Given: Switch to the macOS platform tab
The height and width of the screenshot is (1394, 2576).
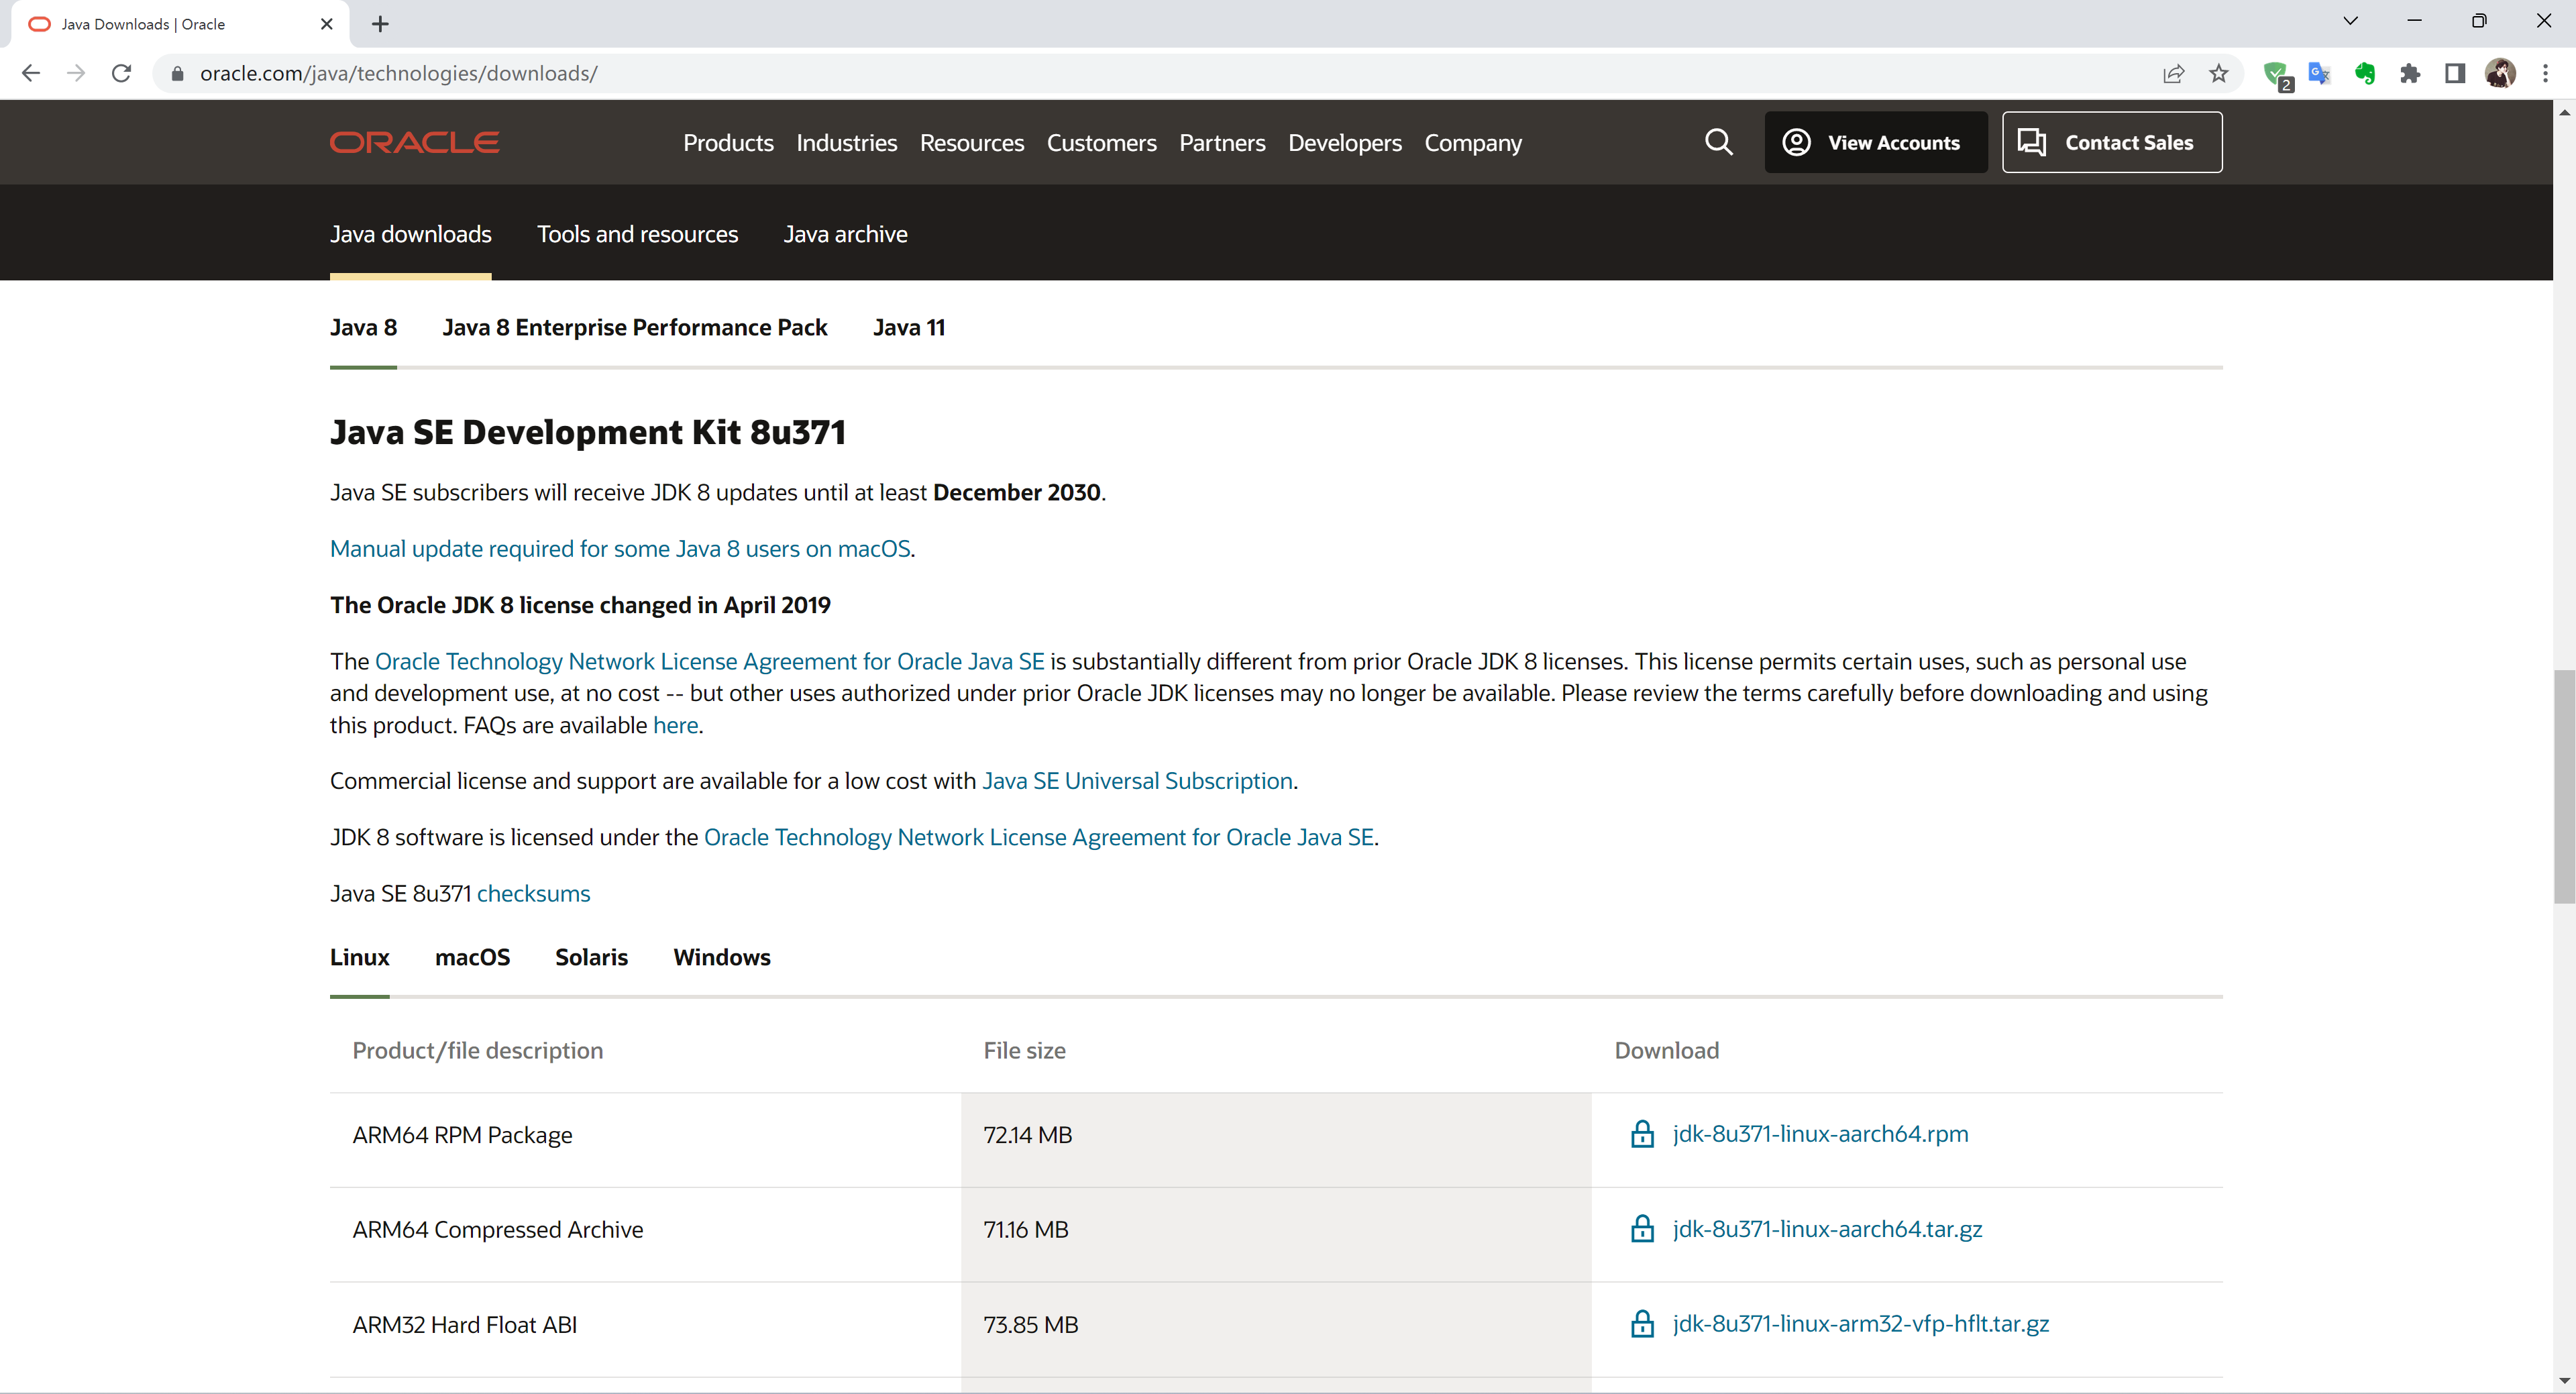Looking at the screenshot, I should (x=472, y=958).
